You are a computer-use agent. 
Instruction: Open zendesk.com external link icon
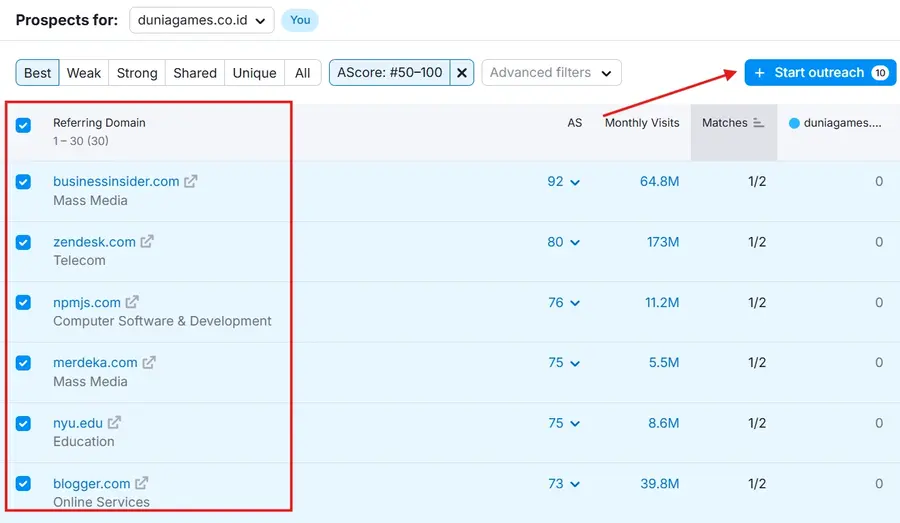coord(147,242)
